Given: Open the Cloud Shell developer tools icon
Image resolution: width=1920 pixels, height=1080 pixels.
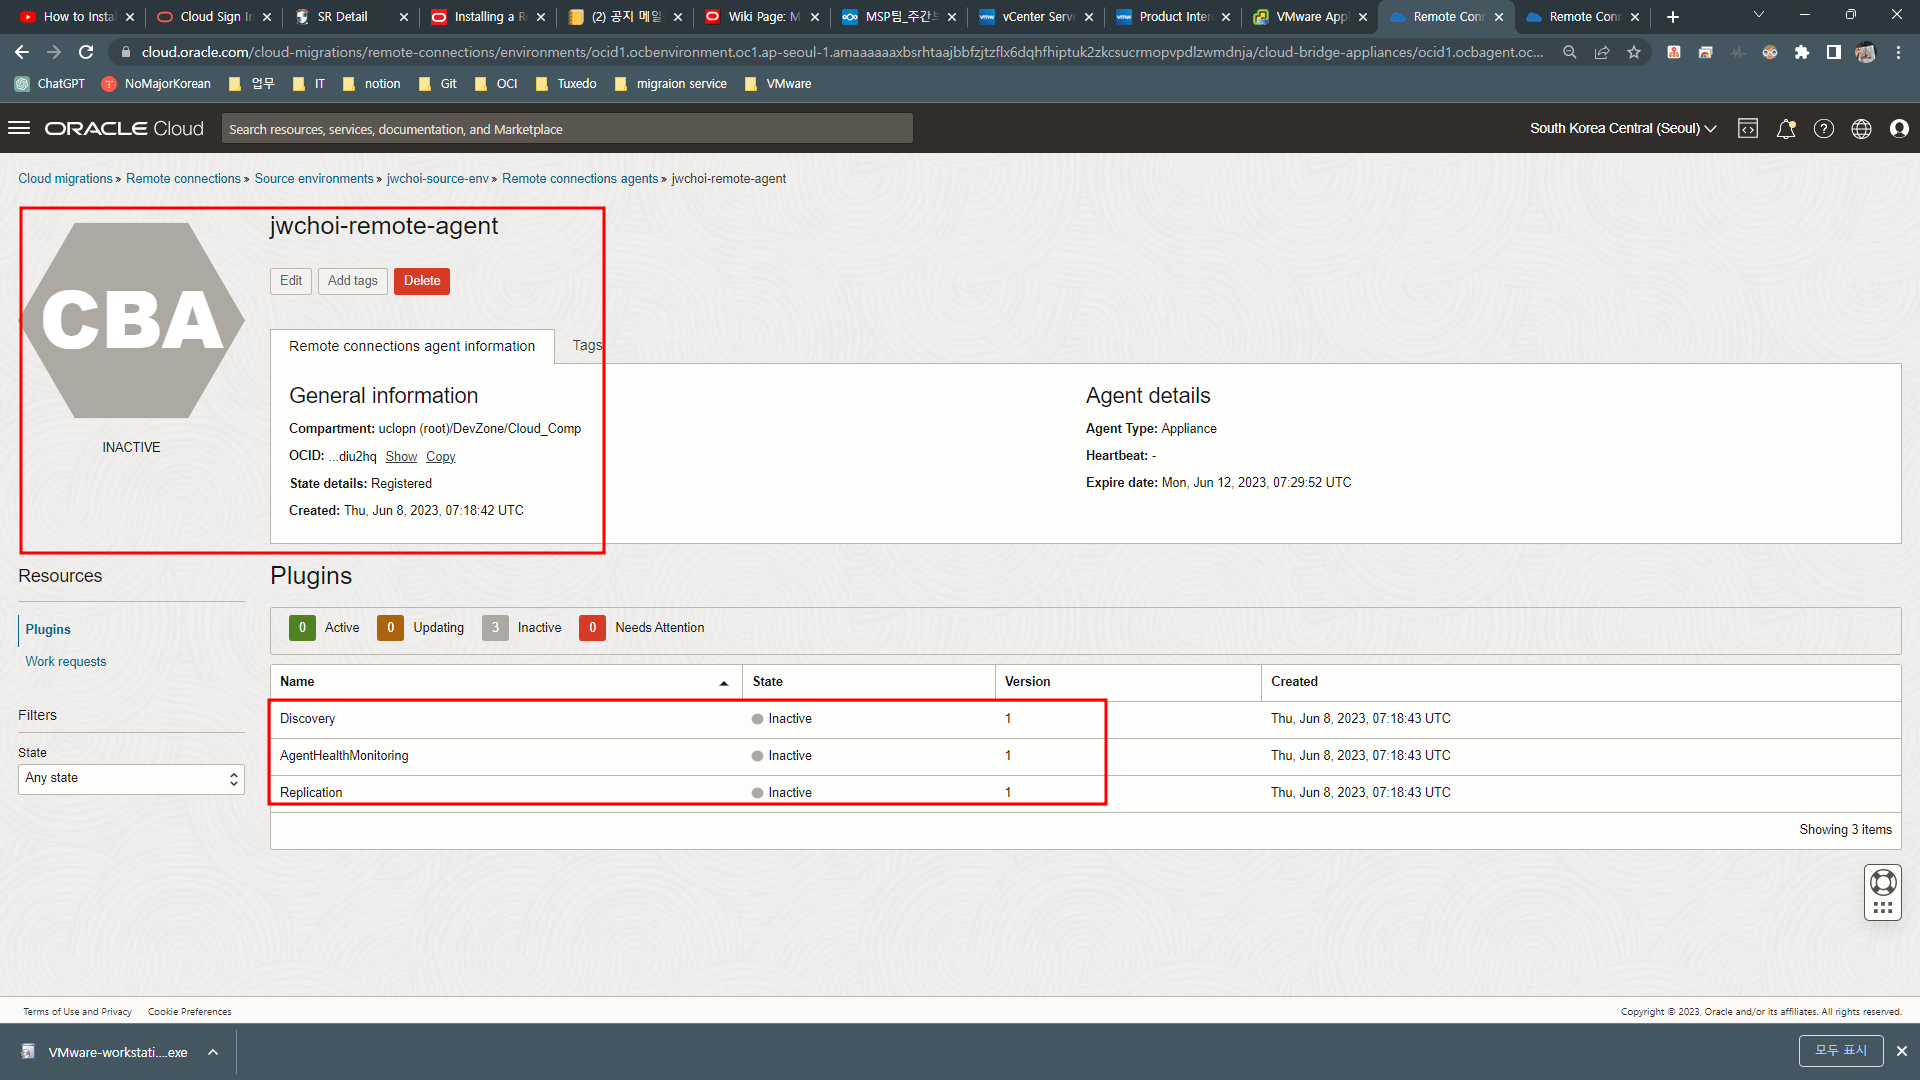Looking at the screenshot, I should tap(1747, 128).
